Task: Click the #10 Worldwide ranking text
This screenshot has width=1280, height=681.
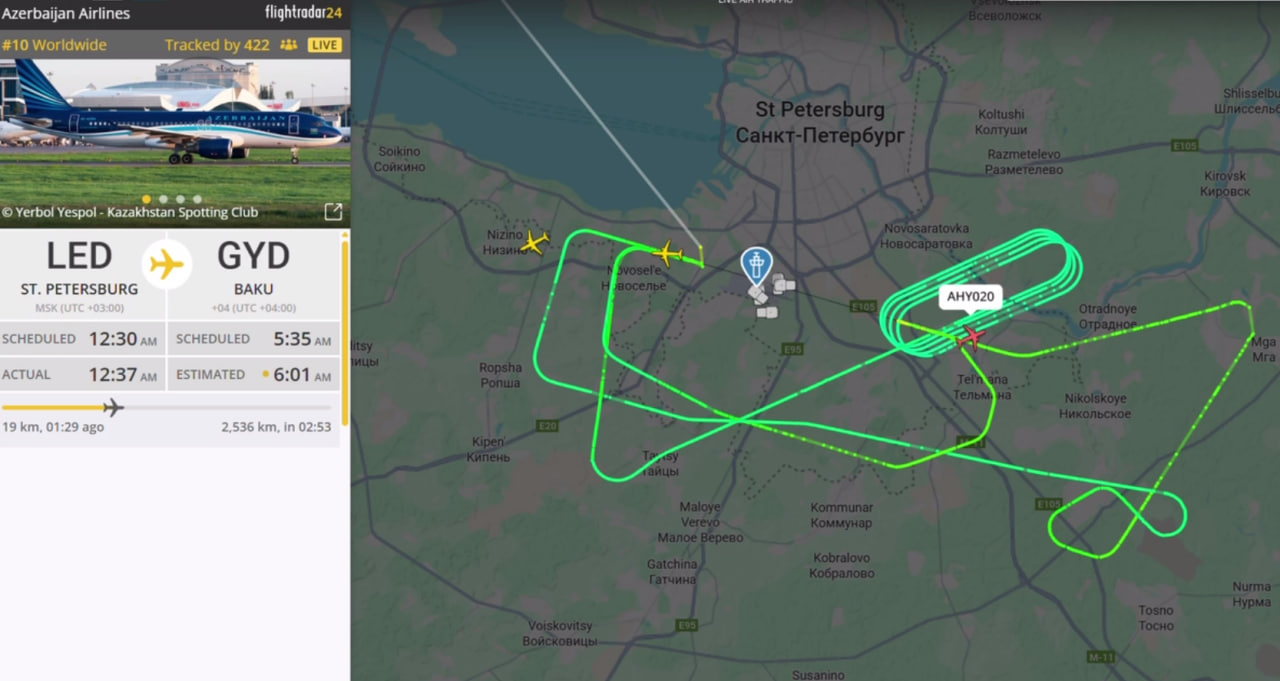Action: (54, 45)
